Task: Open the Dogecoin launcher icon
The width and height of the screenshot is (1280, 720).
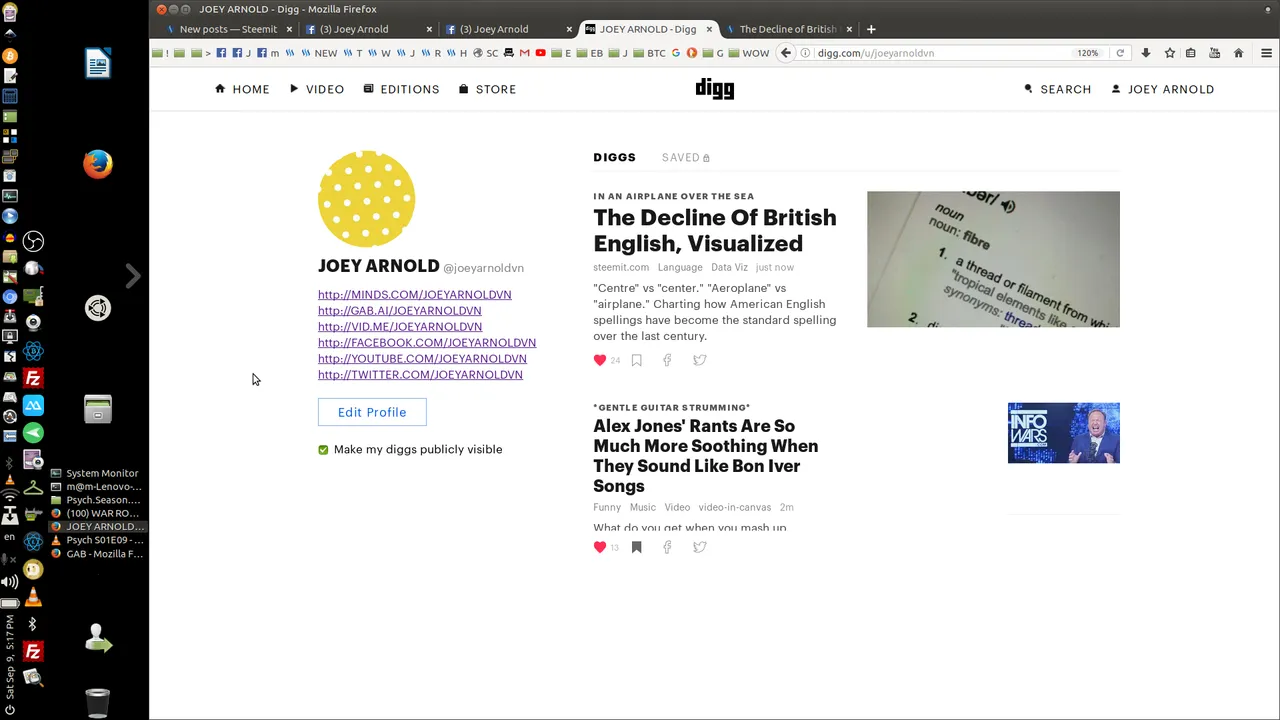Action: coord(33,570)
